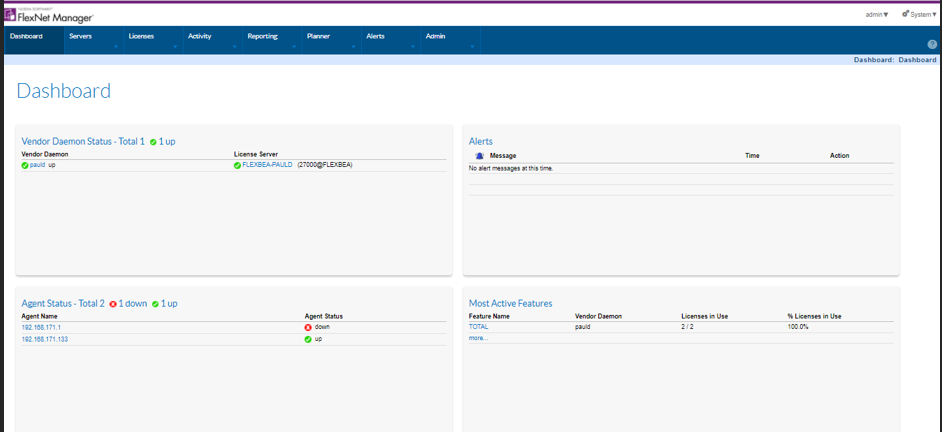Click the Alerts panel title
942x432 pixels.
[x=481, y=142]
